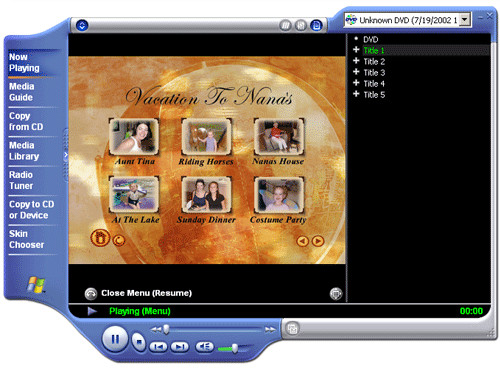500x370 pixels.
Task: Click the fast forward arrows icon
Action: [270, 330]
